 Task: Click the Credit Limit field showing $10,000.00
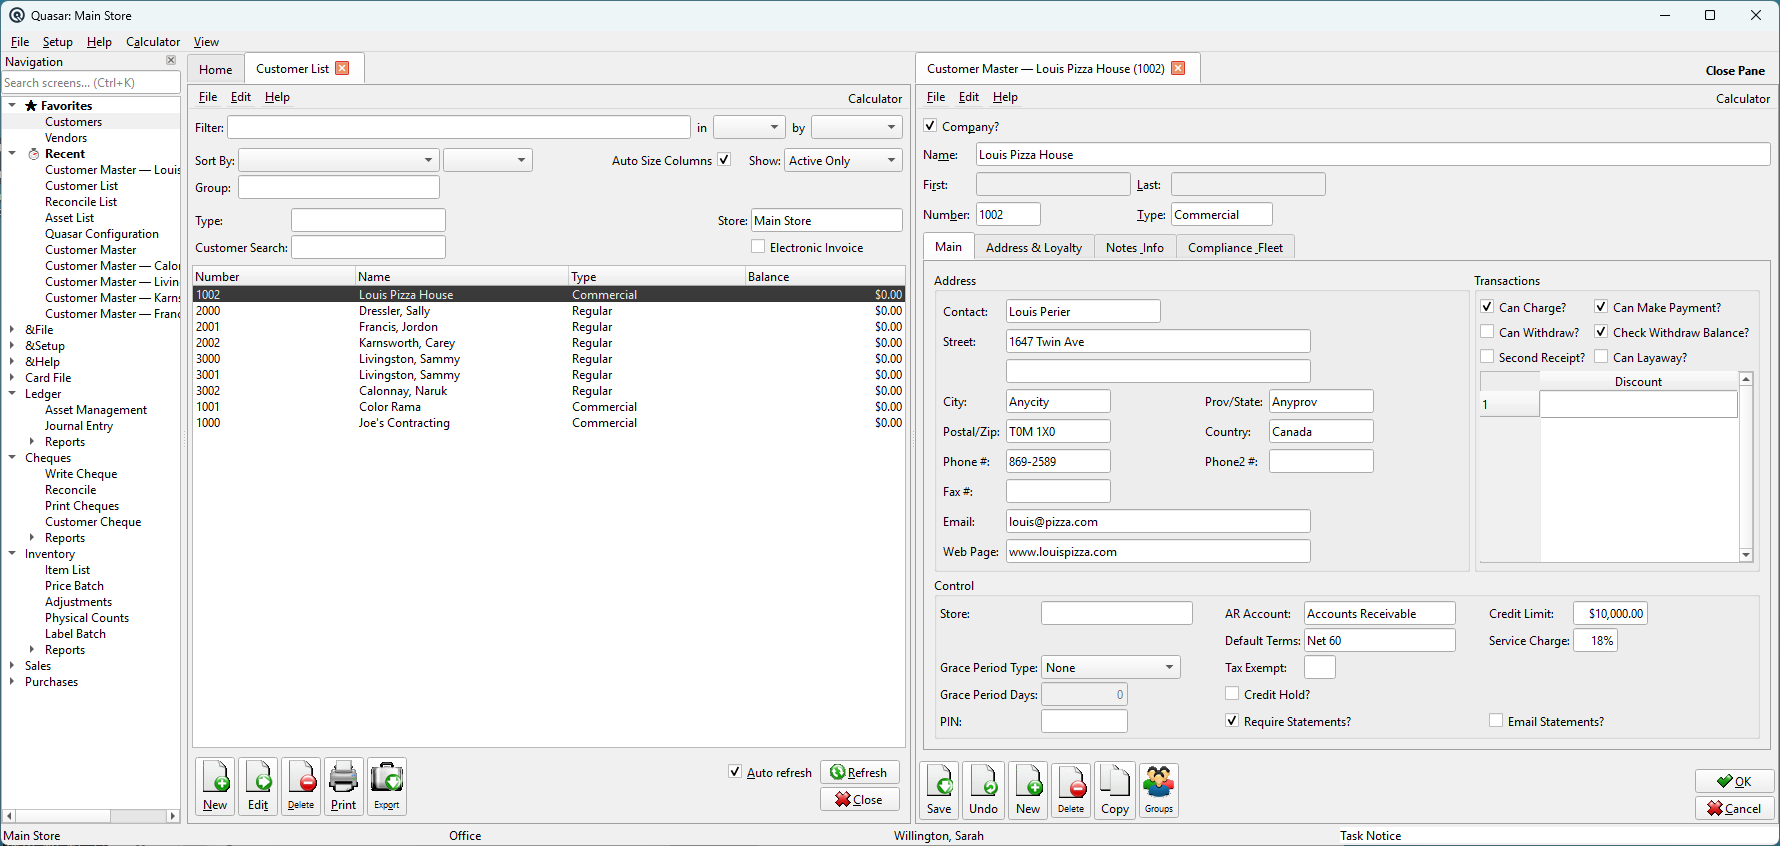point(1610,613)
